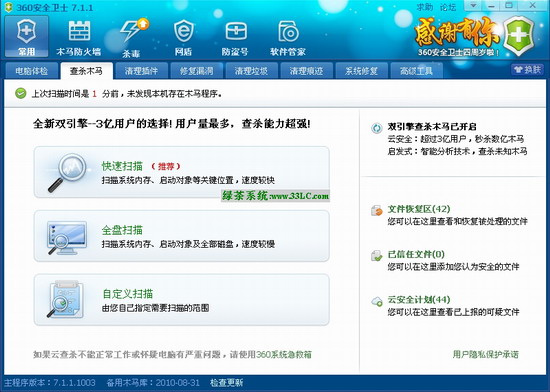The width and height of the screenshot is (550, 392).
Task: Click the 已信任文件 checkmark icon
Action: (376, 255)
